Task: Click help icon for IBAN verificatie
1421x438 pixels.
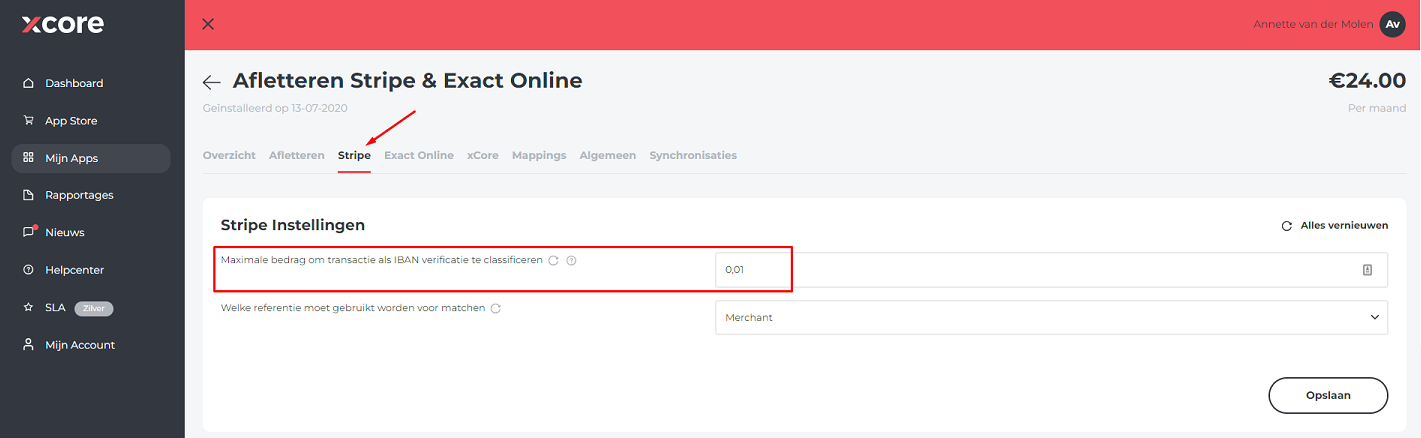Action: pyautogui.click(x=572, y=260)
